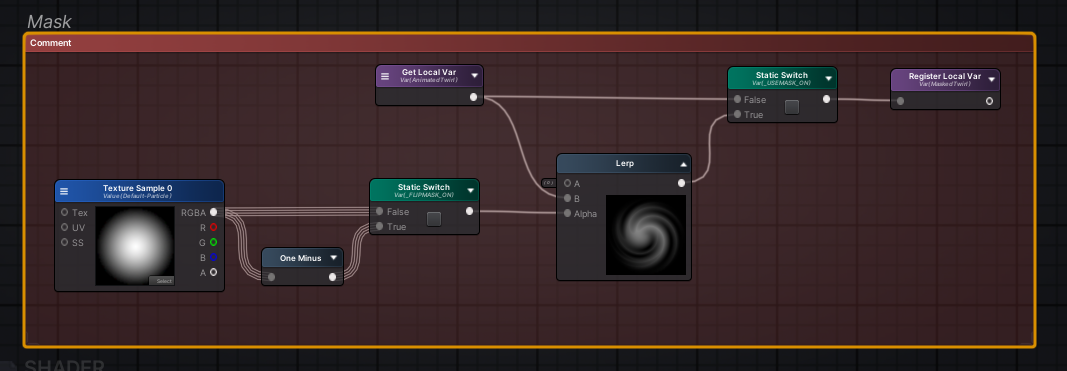Click the spiral twirl Lerp preview thumbnail
1067x371 pixels.
pos(646,235)
